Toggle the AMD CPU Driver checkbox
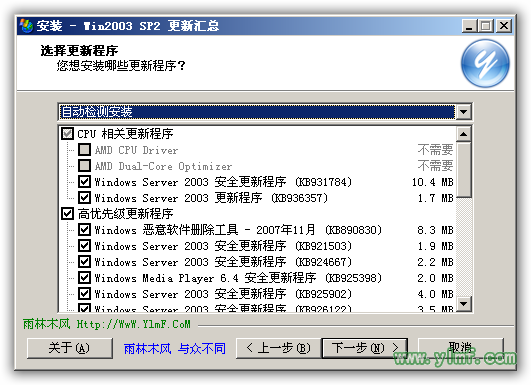This screenshot has width=531, height=385. click(x=84, y=149)
